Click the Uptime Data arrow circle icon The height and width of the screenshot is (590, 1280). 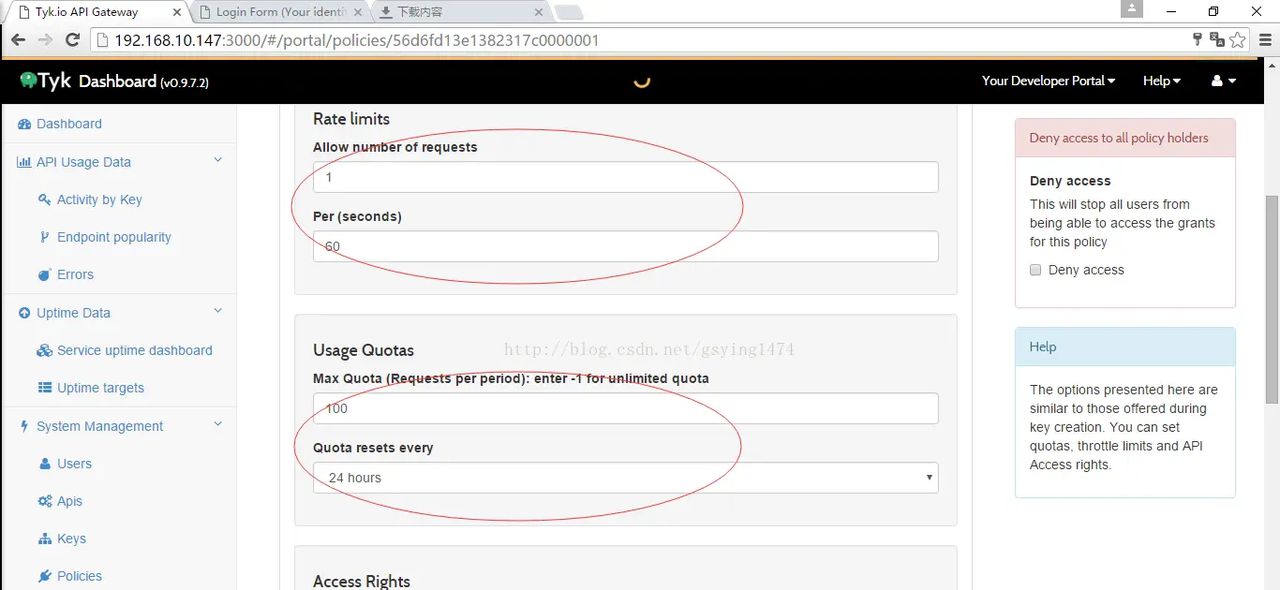[x=25, y=313]
